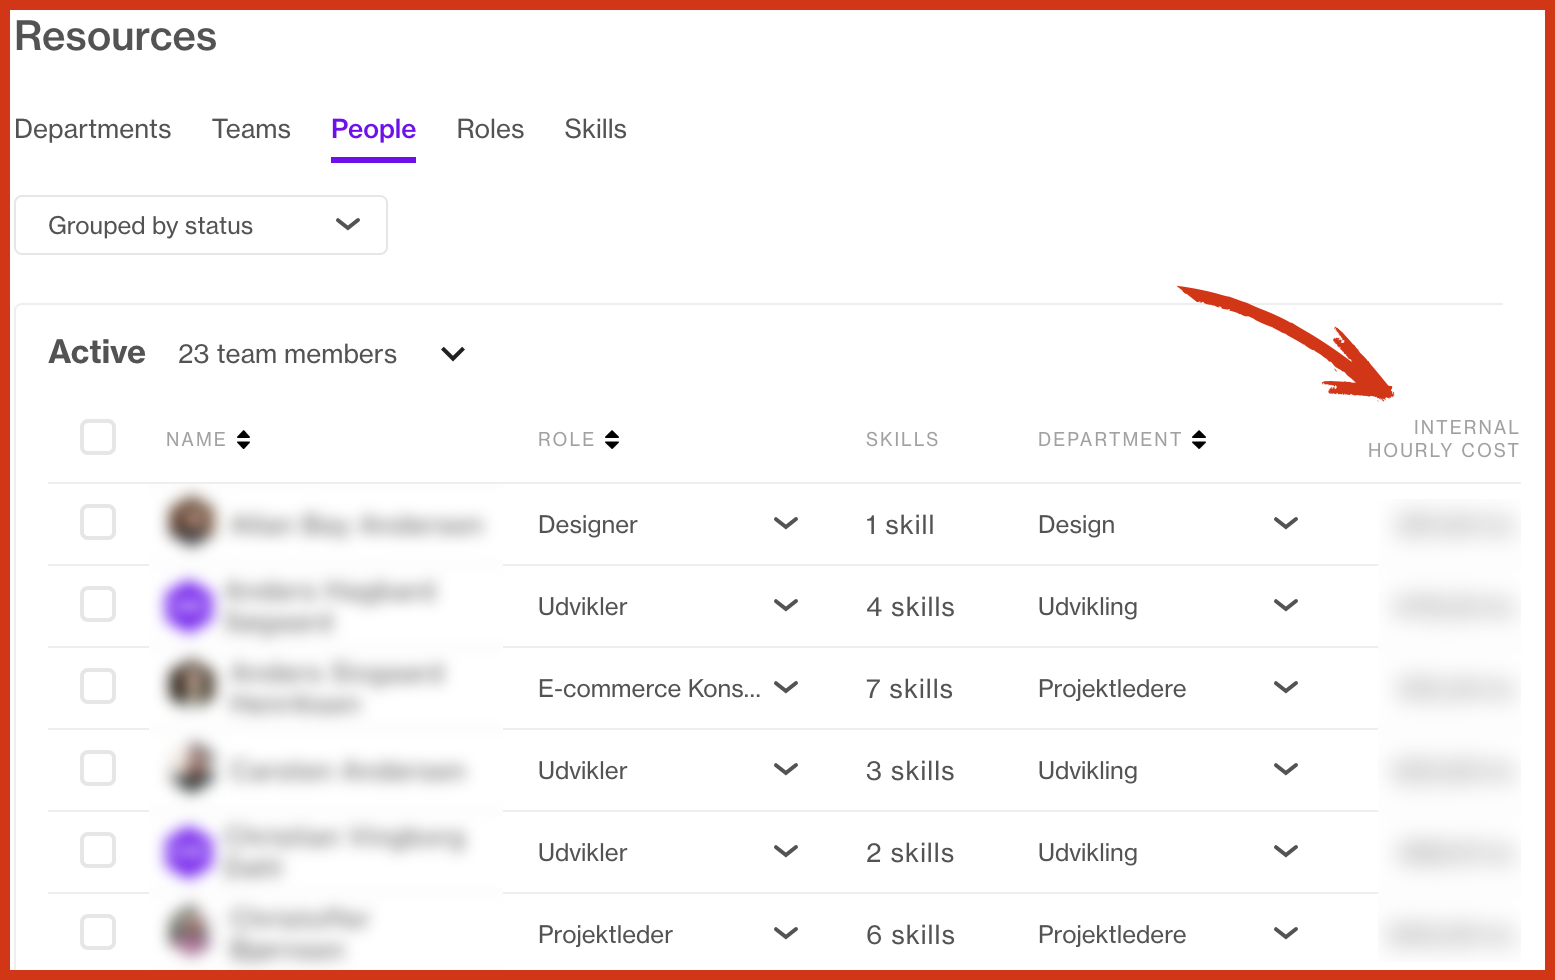Sort the list by Department column

tap(1199, 440)
